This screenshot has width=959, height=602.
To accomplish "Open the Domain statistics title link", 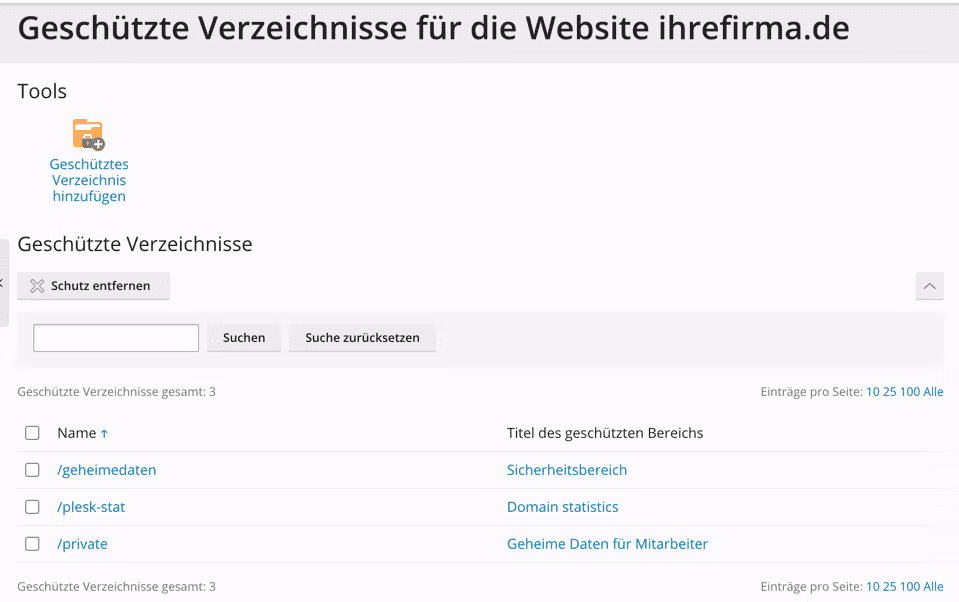I will pos(563,507).
